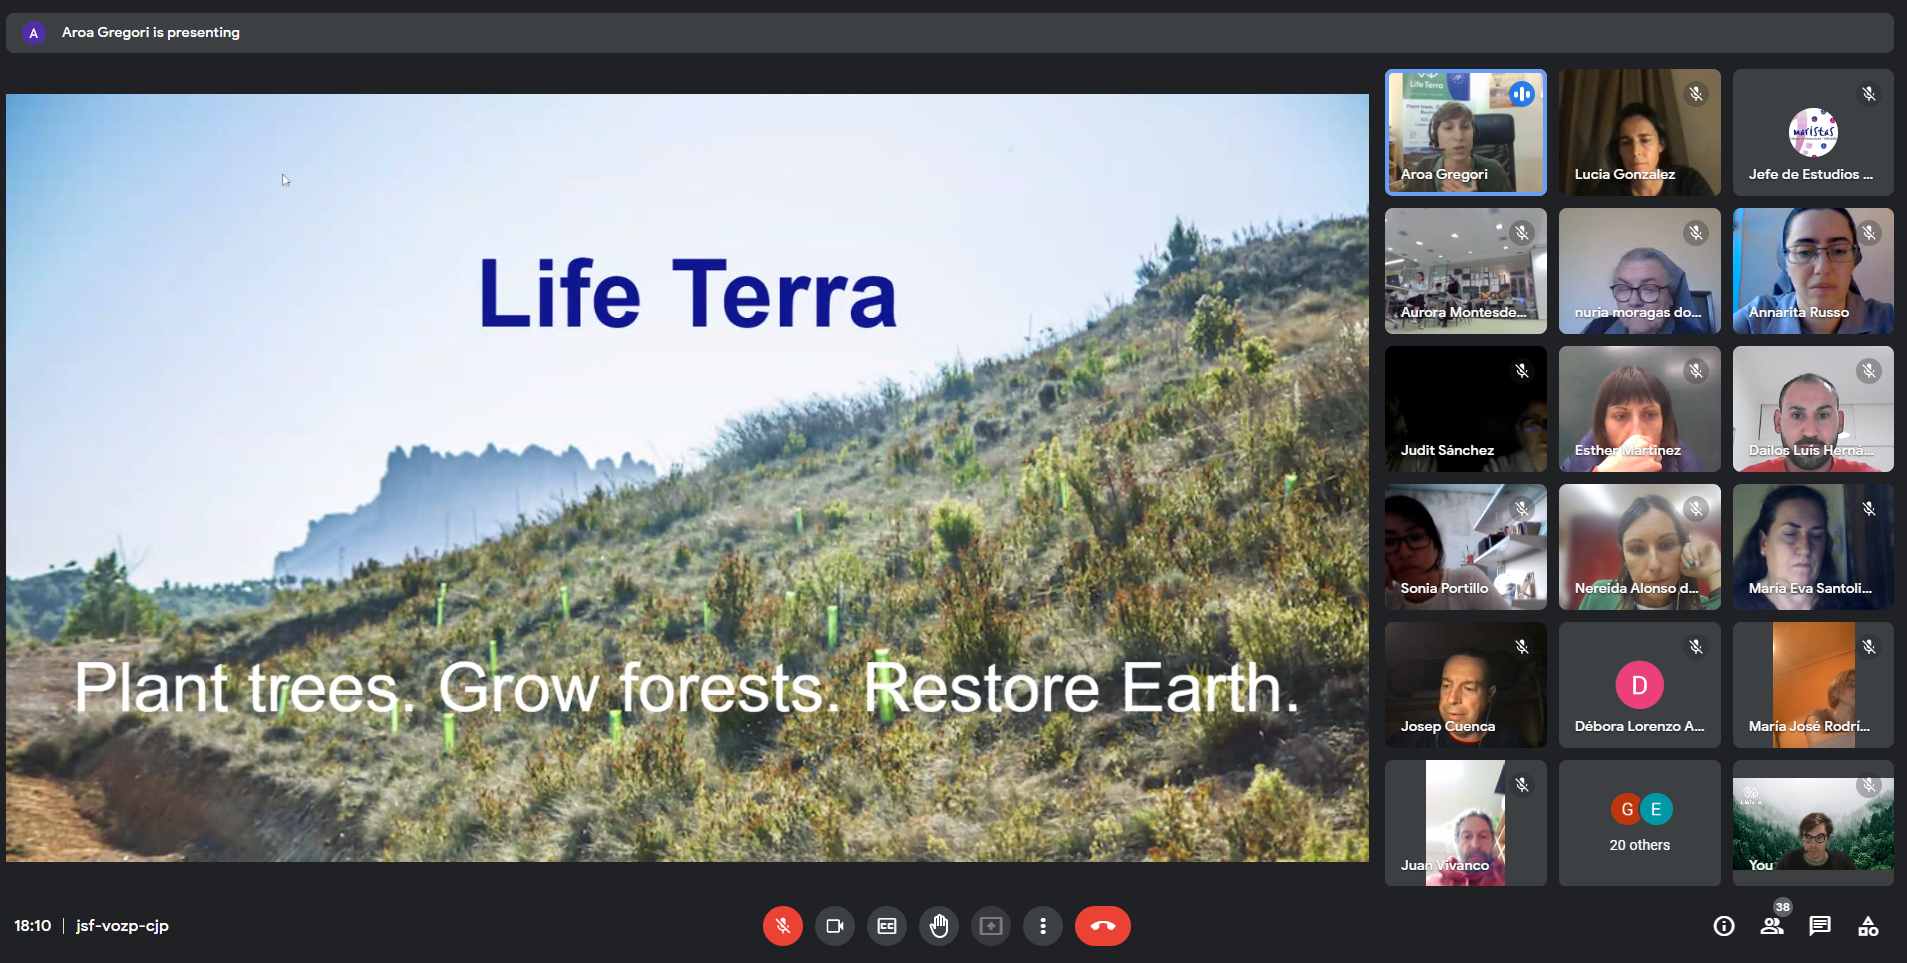Click muted mic icon on Jefe de Estudios tile

point(1869,94)
